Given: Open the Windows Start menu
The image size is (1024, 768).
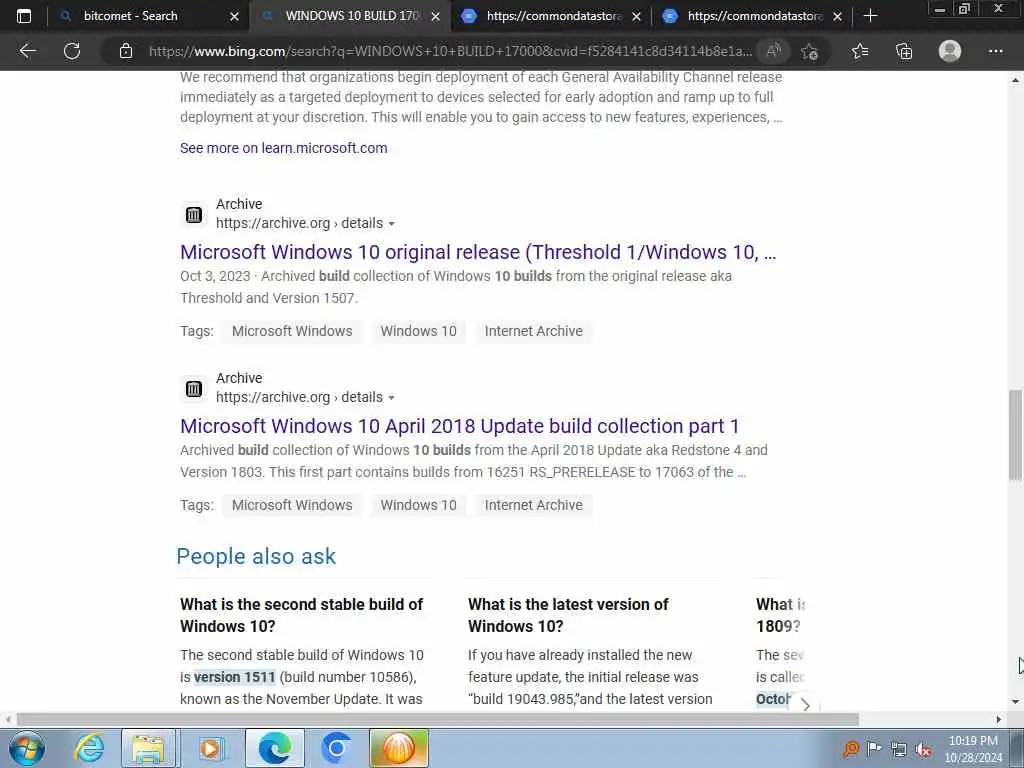Looking at the screenshot, I should [26, 748].
